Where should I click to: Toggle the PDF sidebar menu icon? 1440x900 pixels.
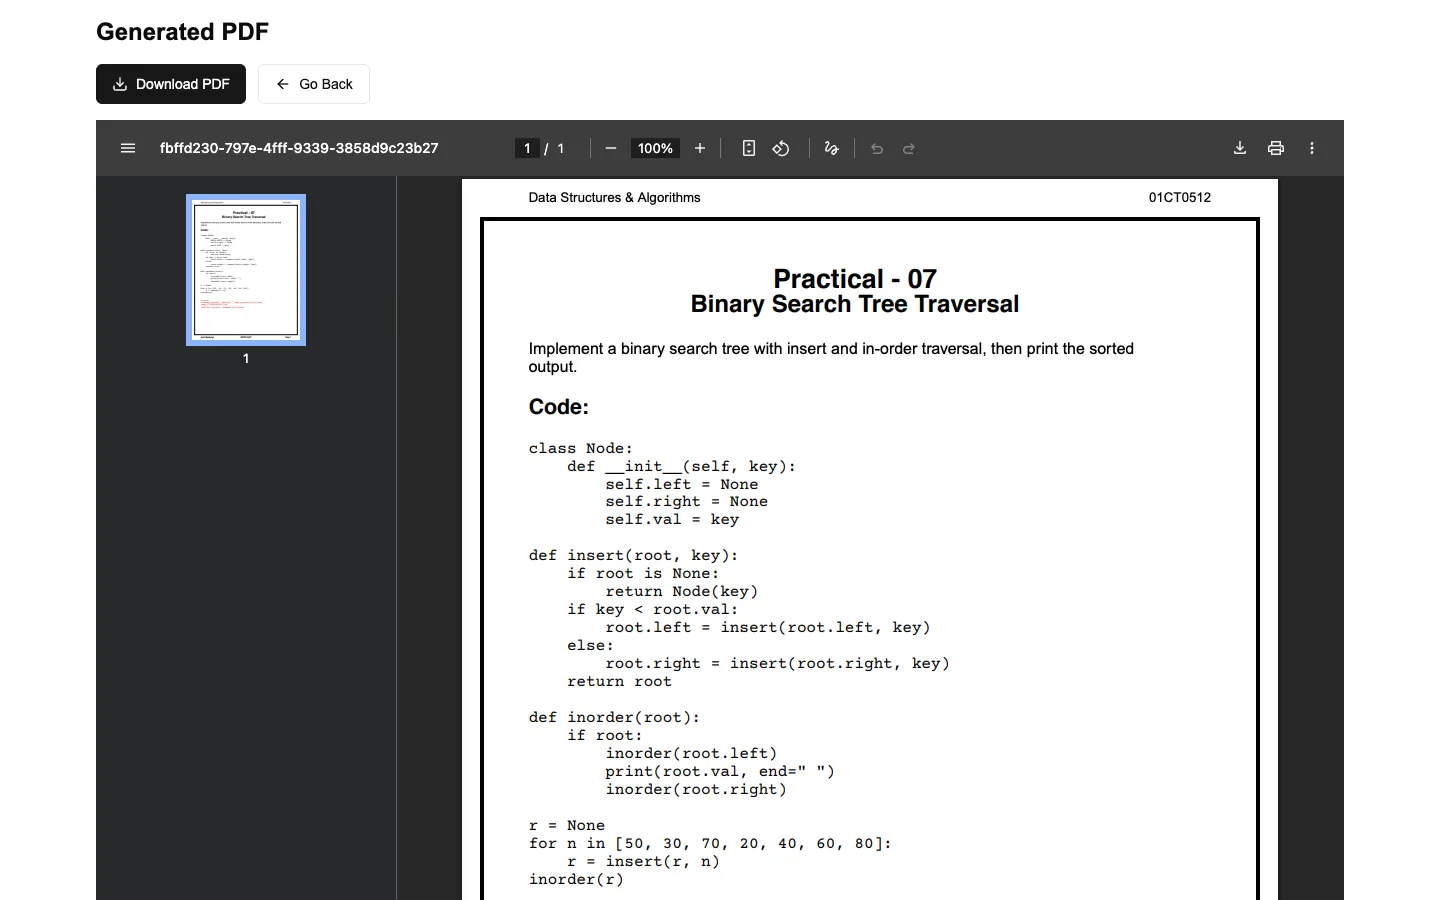(128, 148)
